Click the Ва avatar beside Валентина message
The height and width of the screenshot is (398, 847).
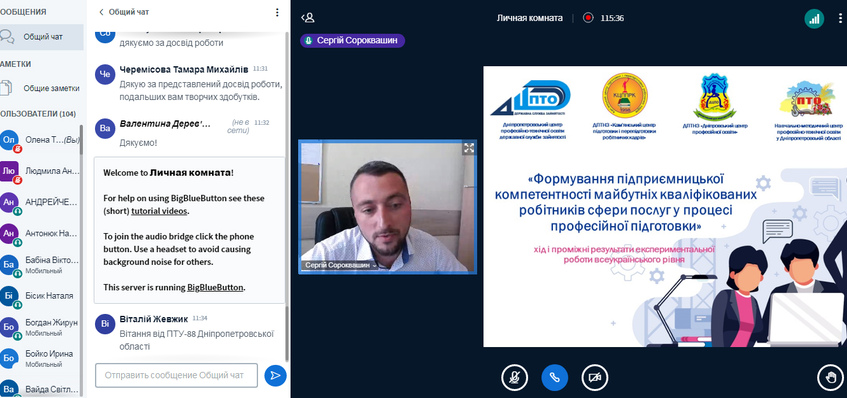coord(105,129)
